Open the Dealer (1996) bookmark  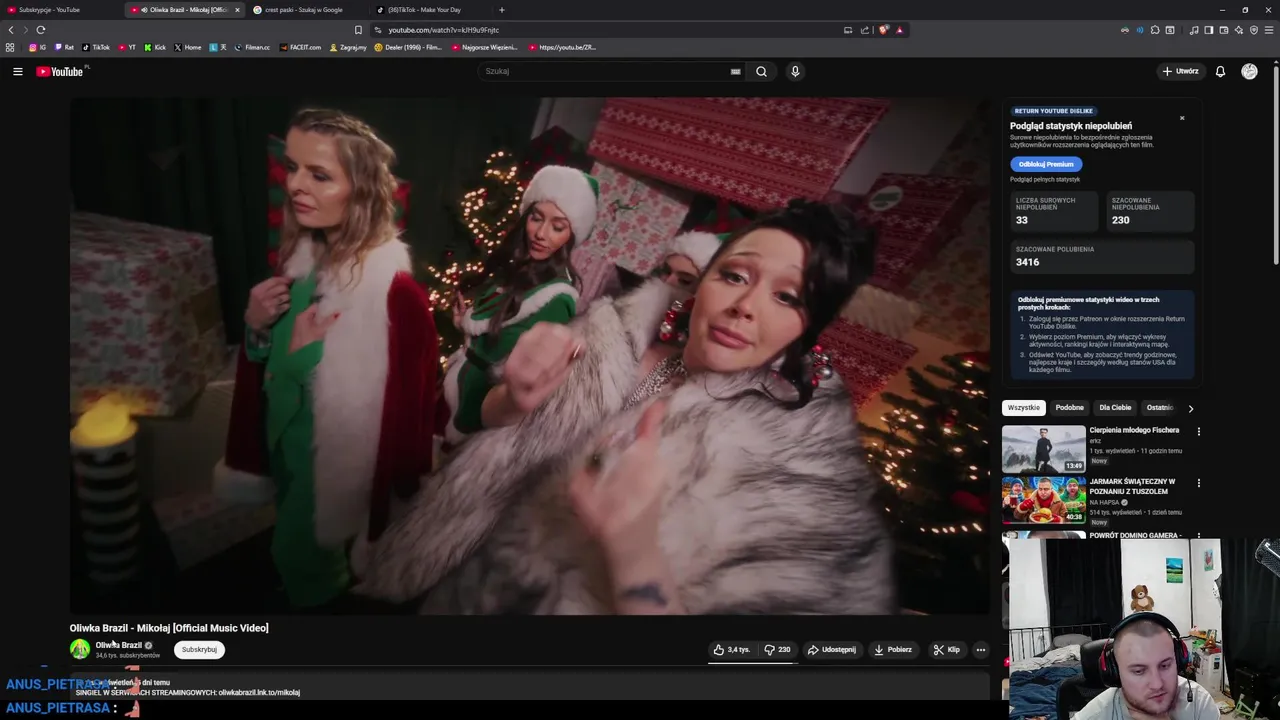(x=408, y=47)
